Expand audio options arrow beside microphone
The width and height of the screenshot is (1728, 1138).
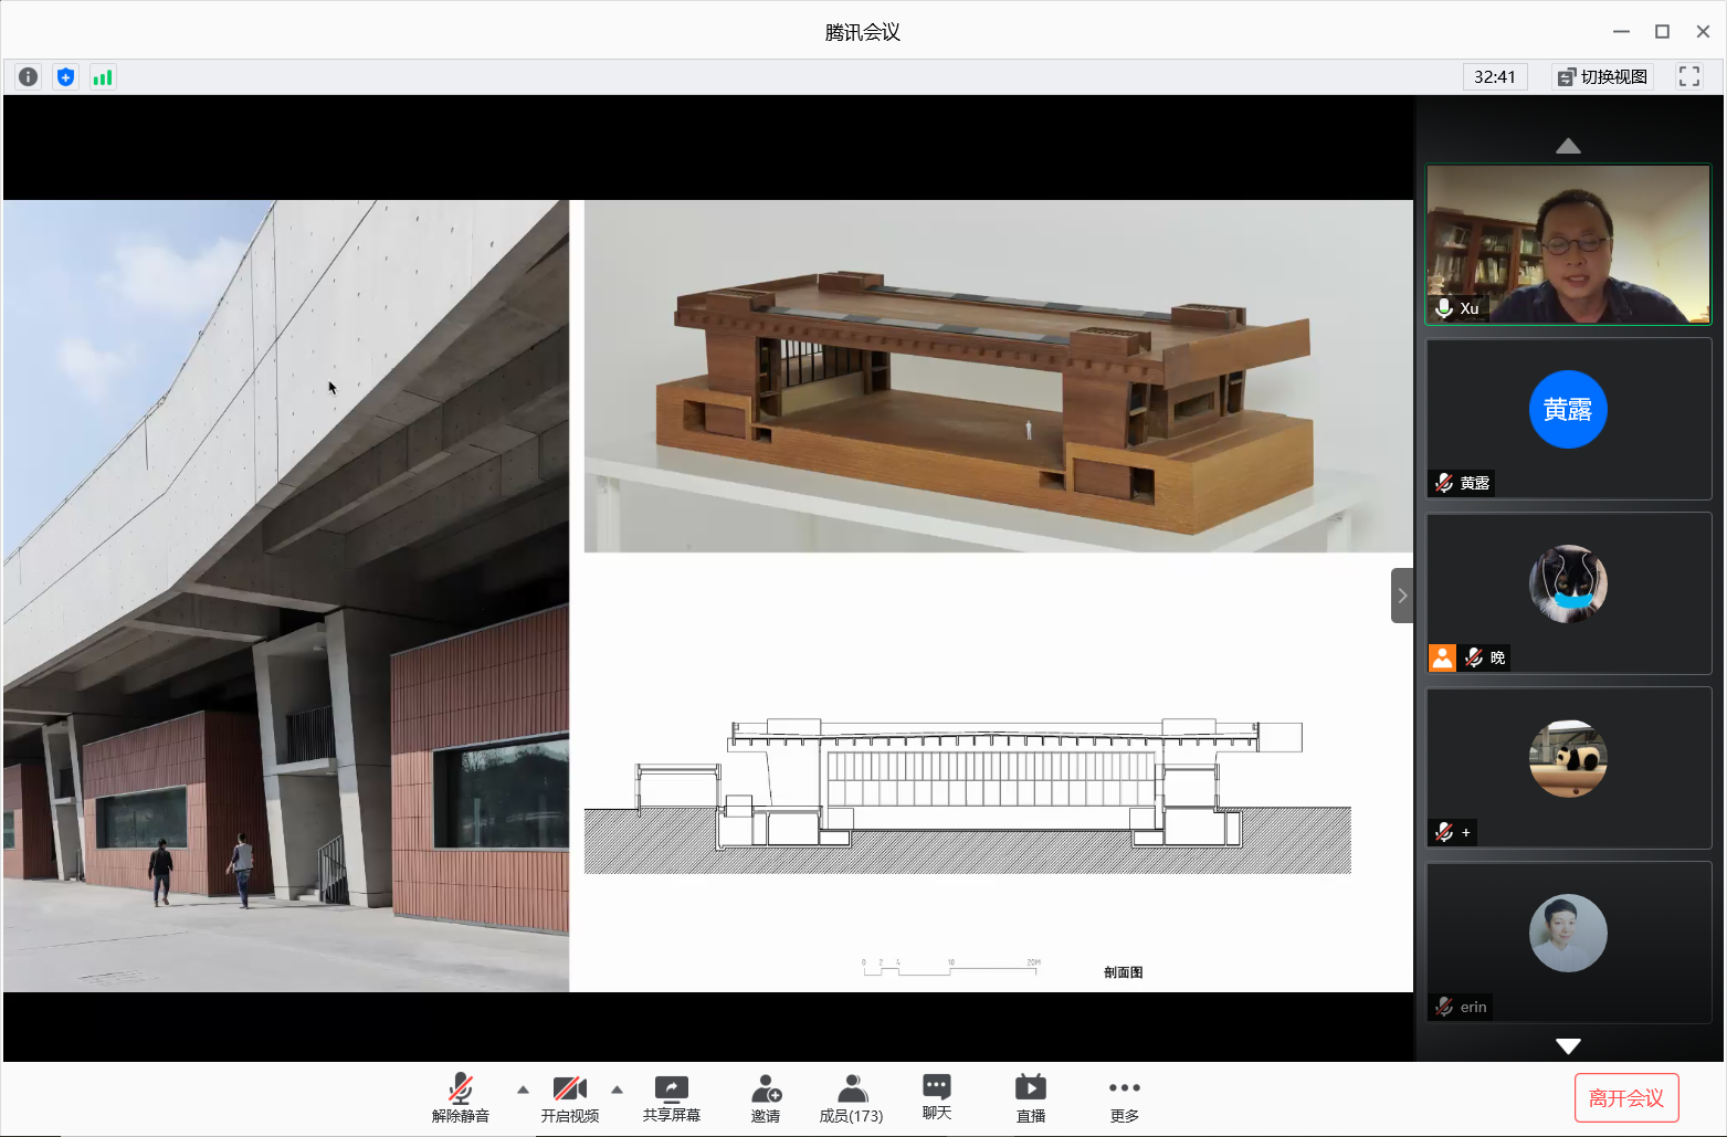[523, 1089]
